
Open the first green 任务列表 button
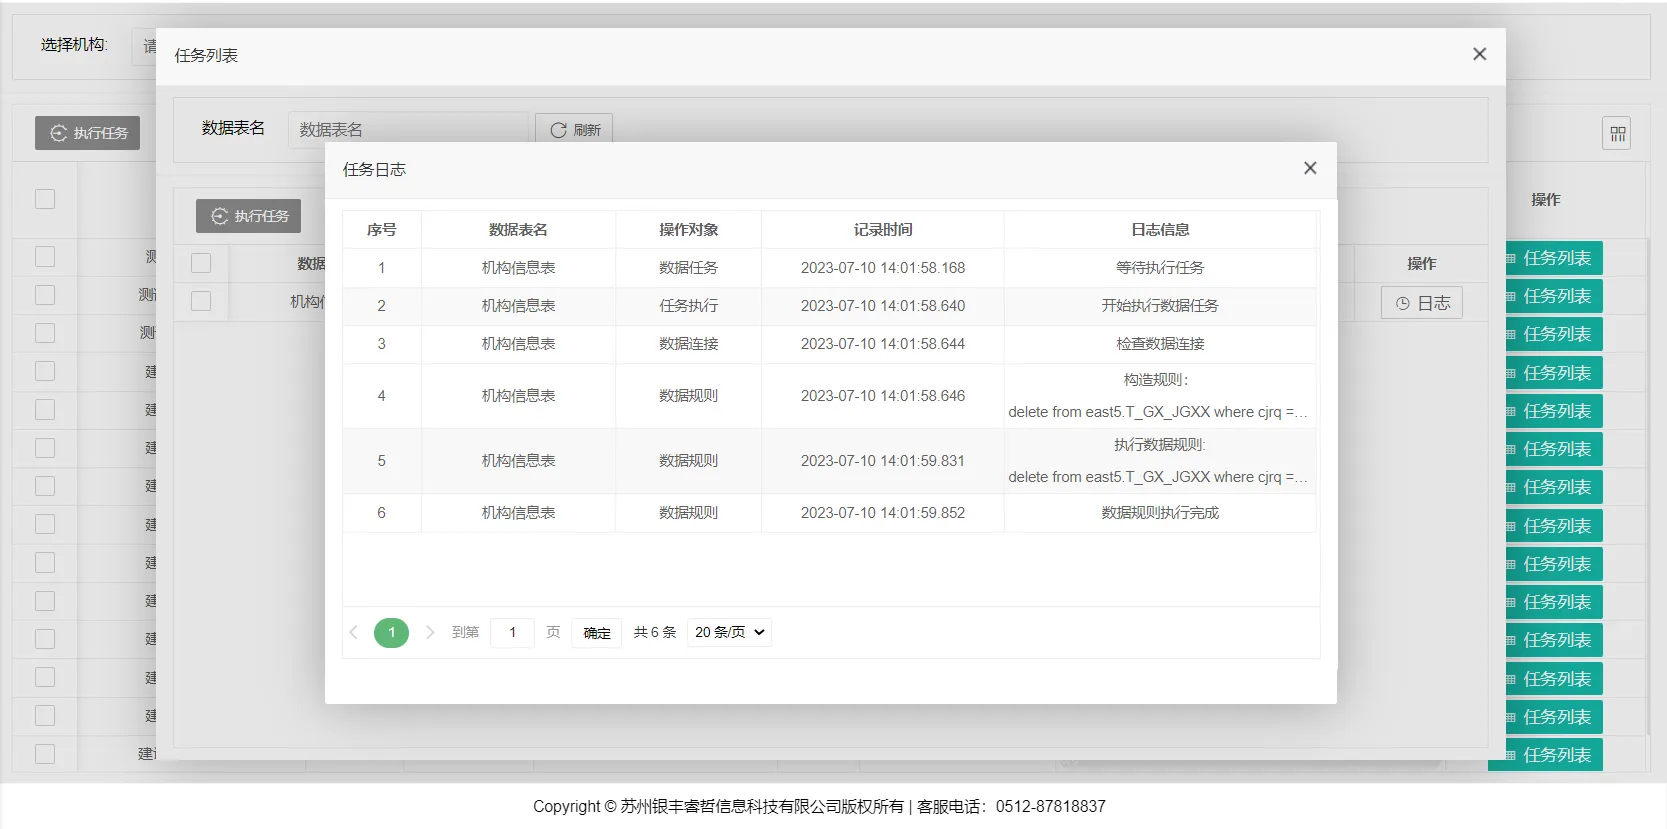(1554, 258)
